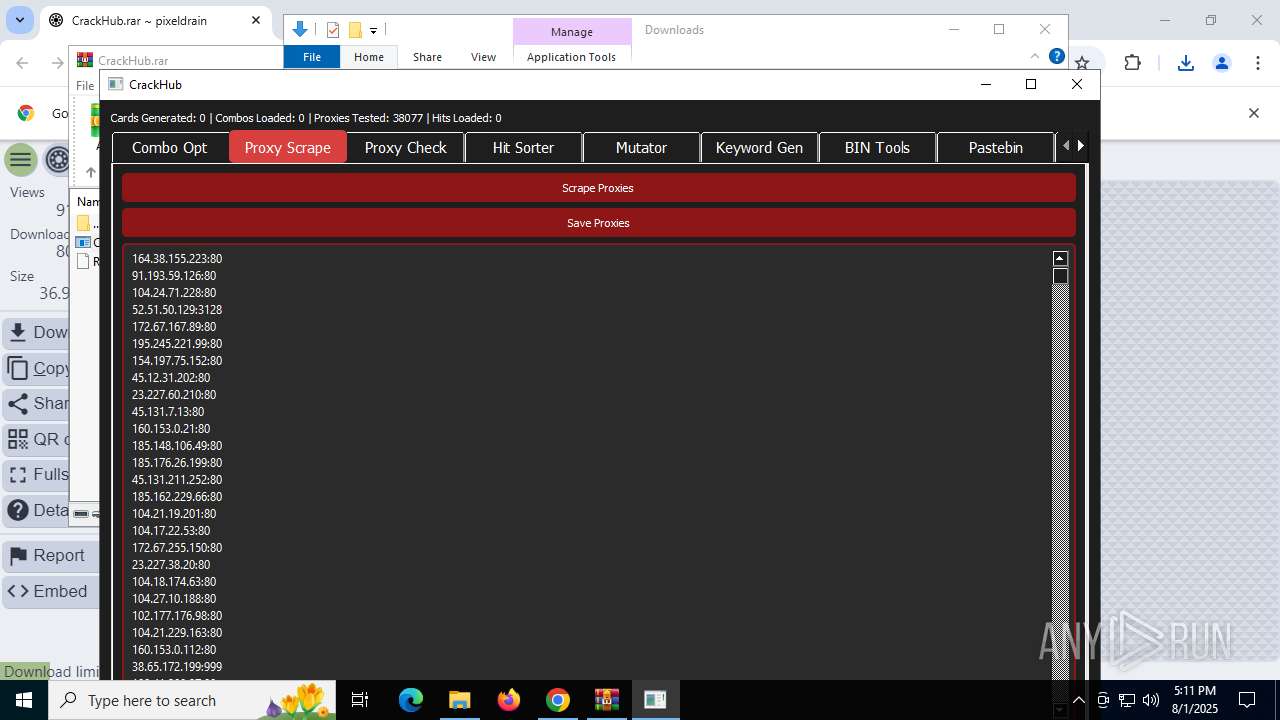Select the Proxy Scrape tab
Image resolution: width=1280 pixels, height=720 pixels.
point(288,147)
